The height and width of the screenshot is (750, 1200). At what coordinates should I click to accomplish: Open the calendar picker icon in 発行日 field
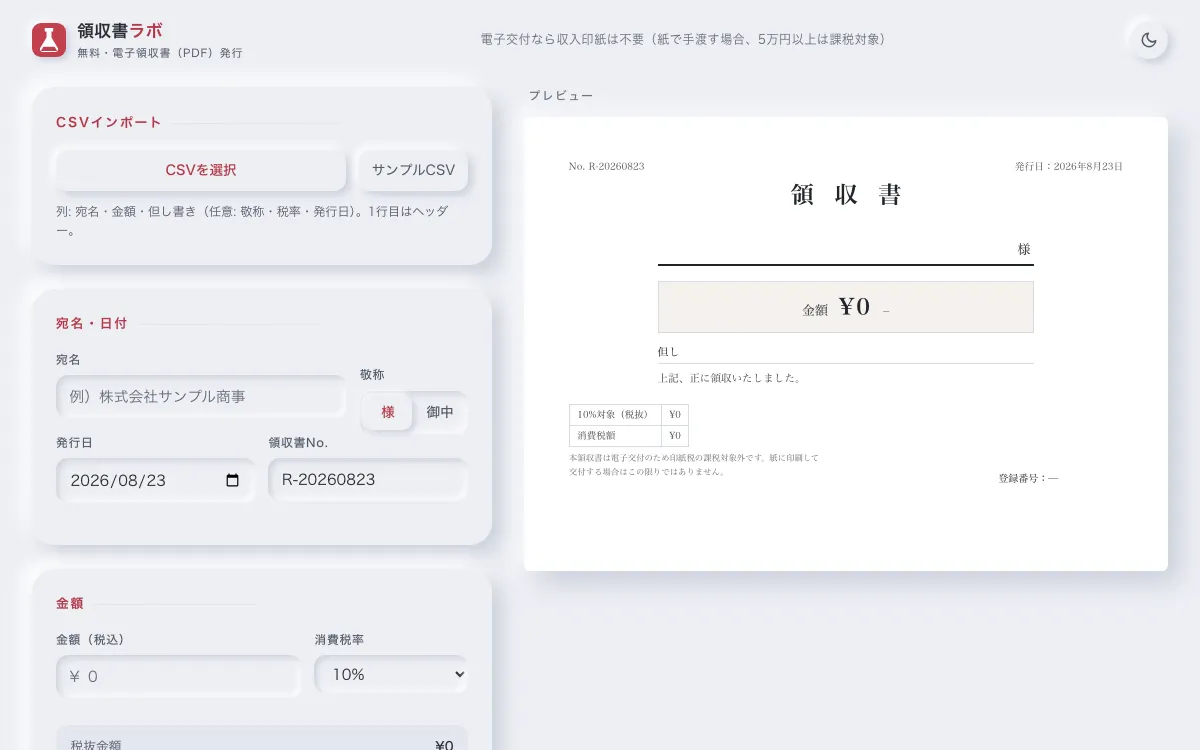(x=233, y=480)
